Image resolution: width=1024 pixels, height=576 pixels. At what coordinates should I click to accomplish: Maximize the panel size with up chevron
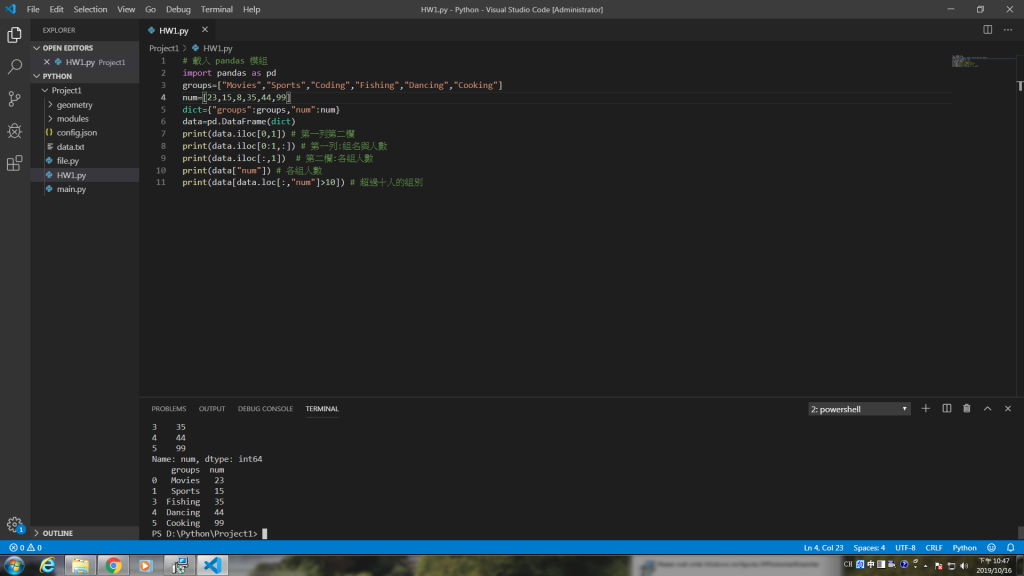(987, 409)
